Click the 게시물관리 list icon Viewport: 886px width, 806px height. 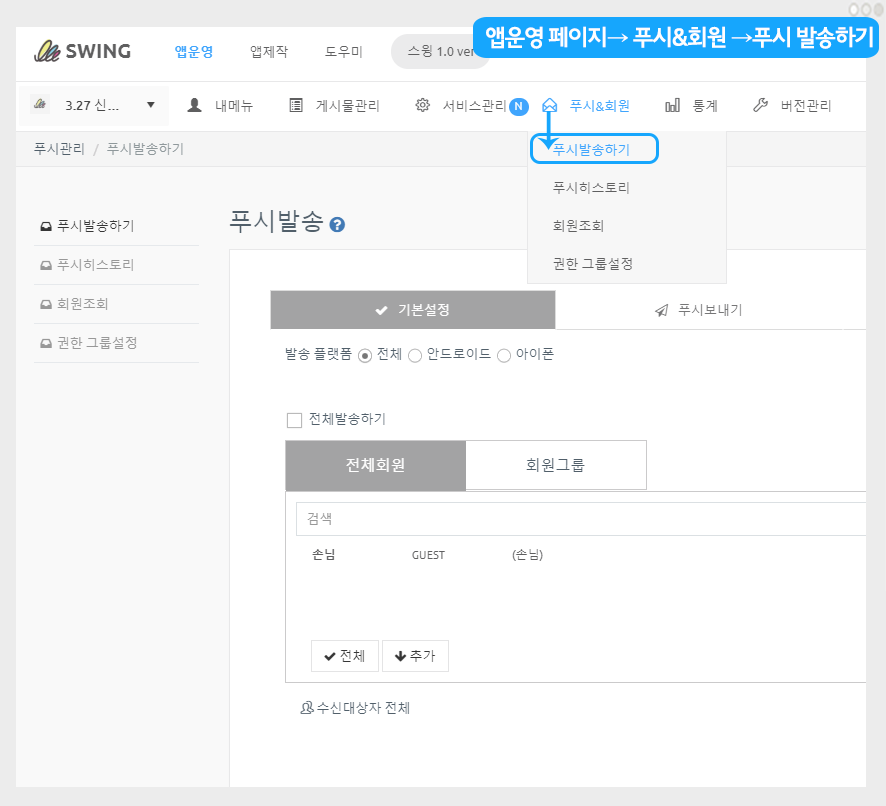(296, 105)
